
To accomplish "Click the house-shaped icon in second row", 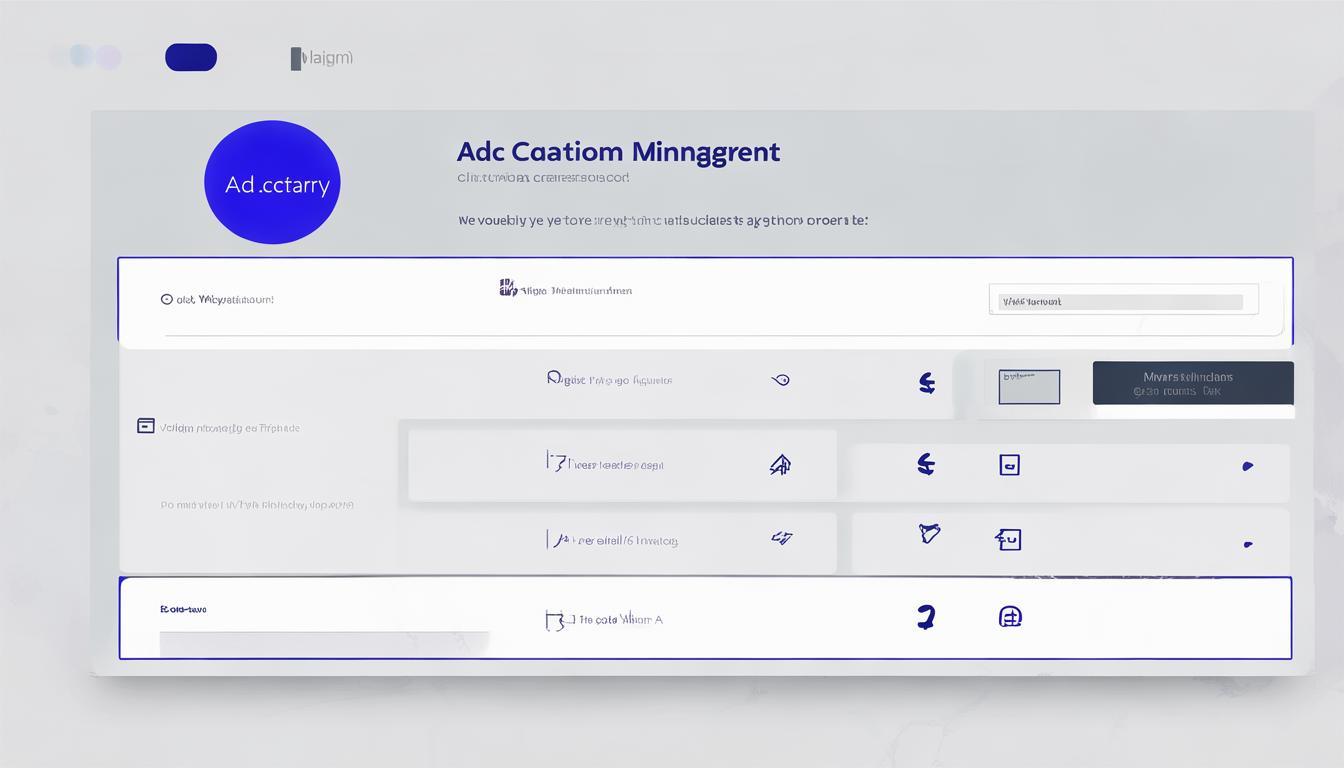I will click(x=780, y=464).
